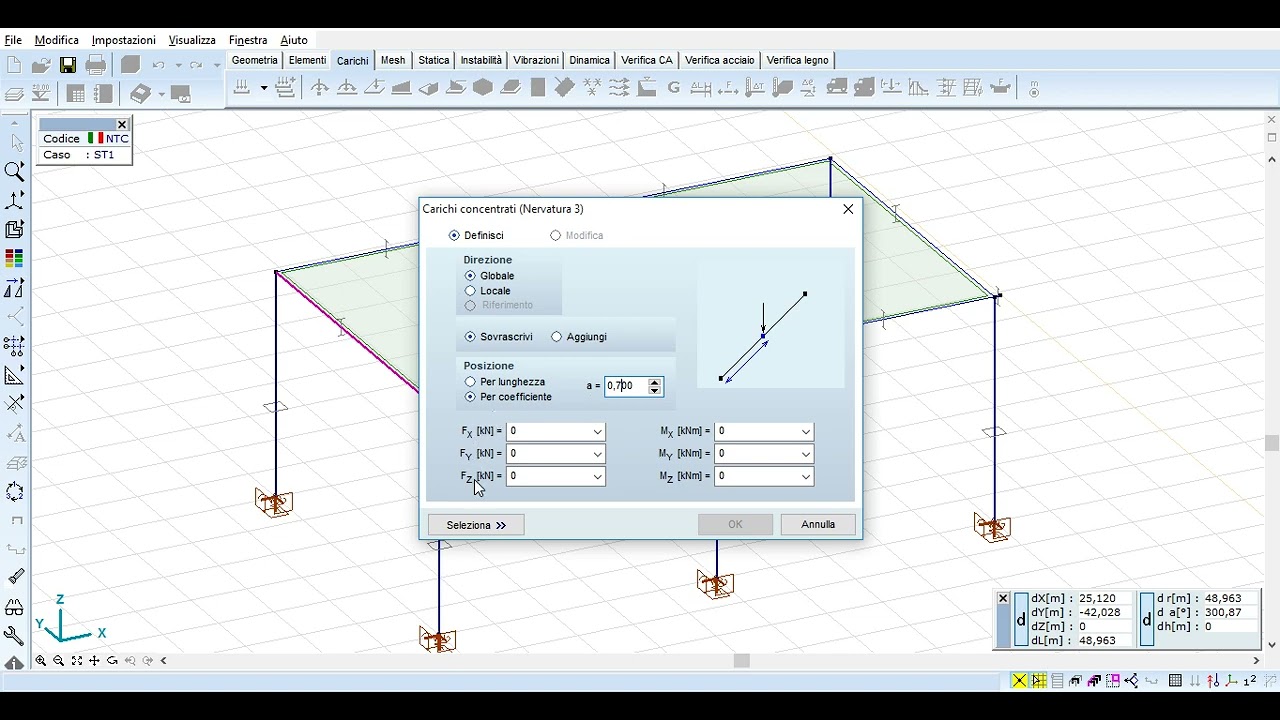Open a file with the folder icon
Screen dimensions: 1280x720
pos(41,65)
